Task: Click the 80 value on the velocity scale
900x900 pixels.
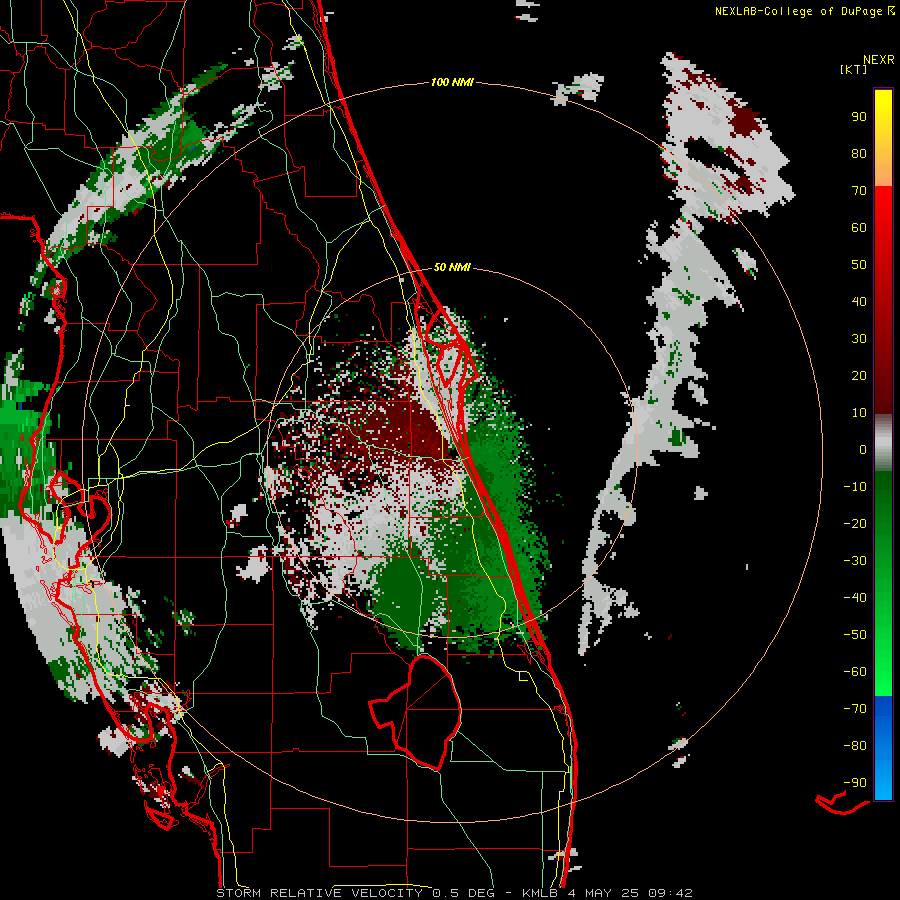Action: click(859, 154)
